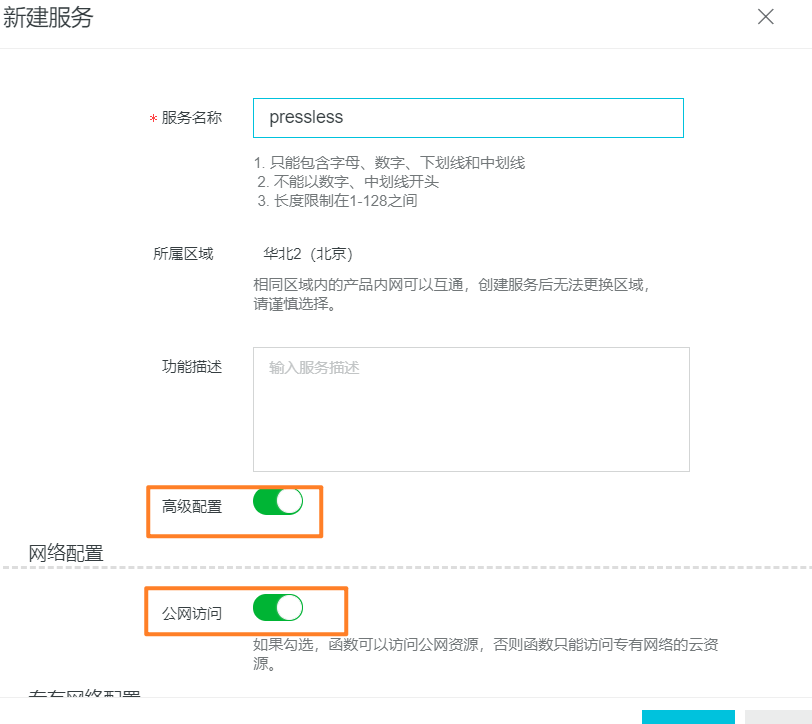Close the 新建服务 dialog
Image resolution: width=812 pixels, height=724 pixels.
point(765,17)
